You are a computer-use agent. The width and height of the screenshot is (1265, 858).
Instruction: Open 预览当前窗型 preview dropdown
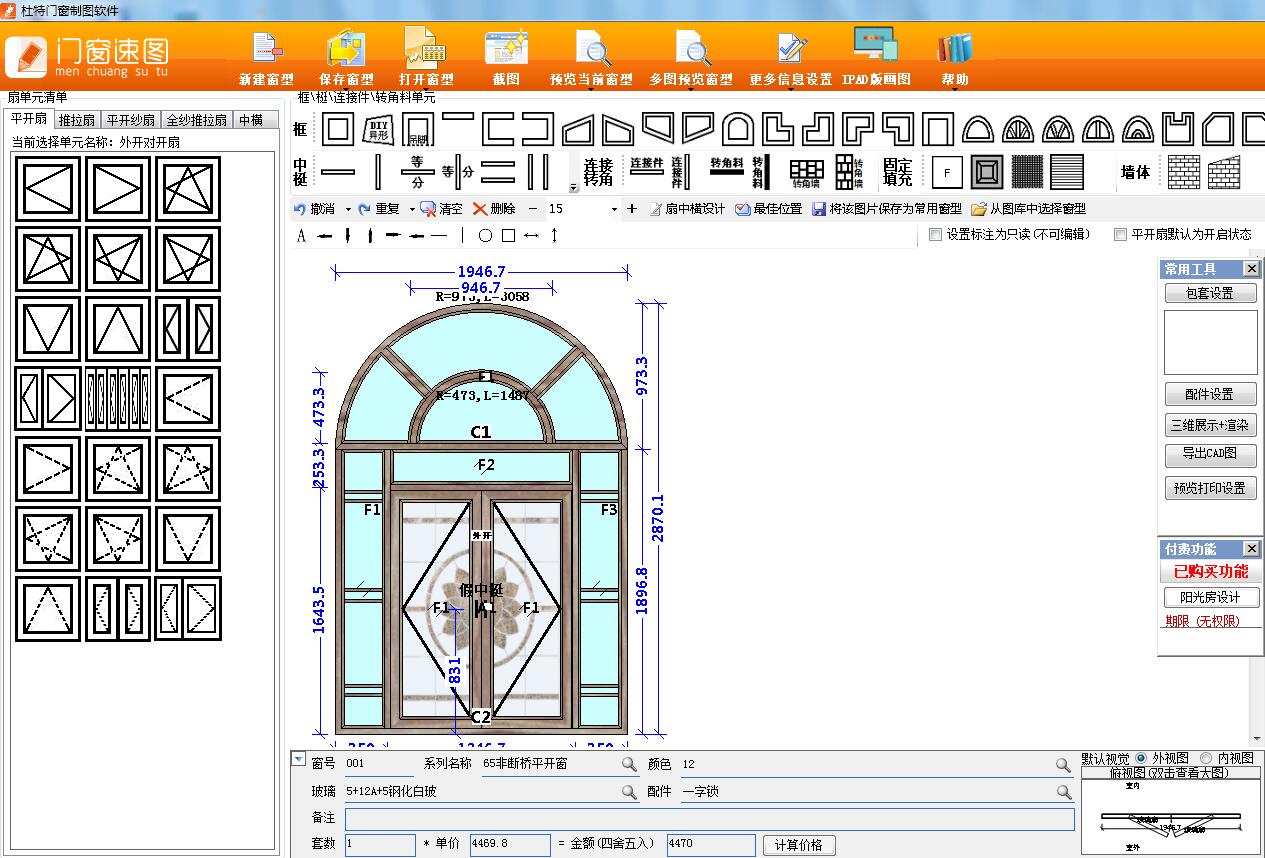[x=593, y=90]
